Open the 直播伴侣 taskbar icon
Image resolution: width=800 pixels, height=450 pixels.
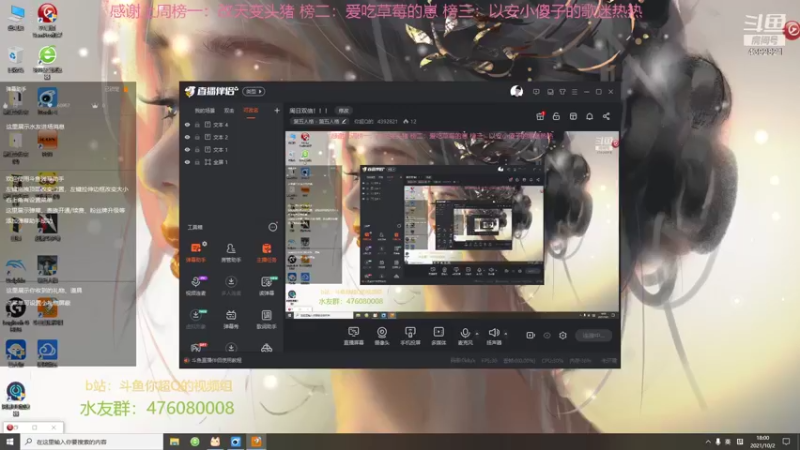tap(256, 442)
